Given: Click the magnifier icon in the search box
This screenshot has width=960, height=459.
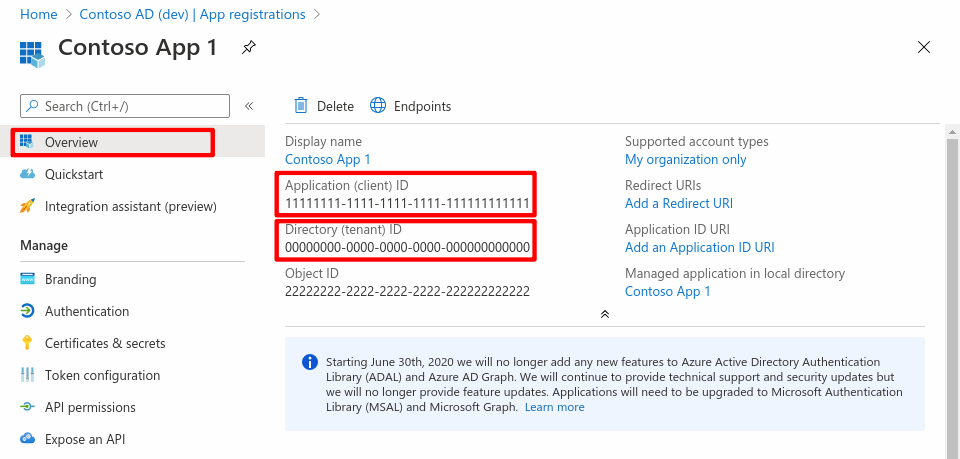Looking at the screenshot, I should click(x=32, y=106).
